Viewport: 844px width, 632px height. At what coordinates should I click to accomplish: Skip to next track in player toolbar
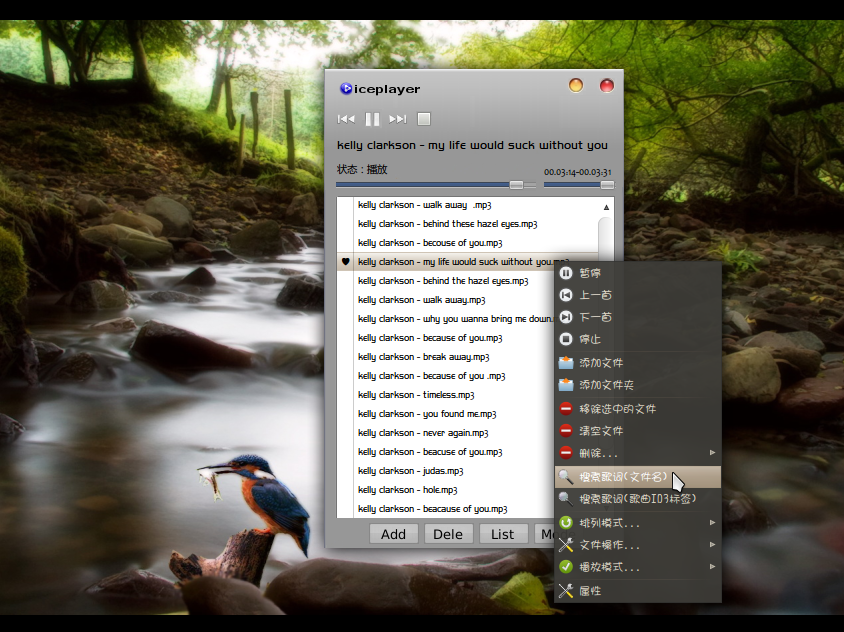pos(398,119)
